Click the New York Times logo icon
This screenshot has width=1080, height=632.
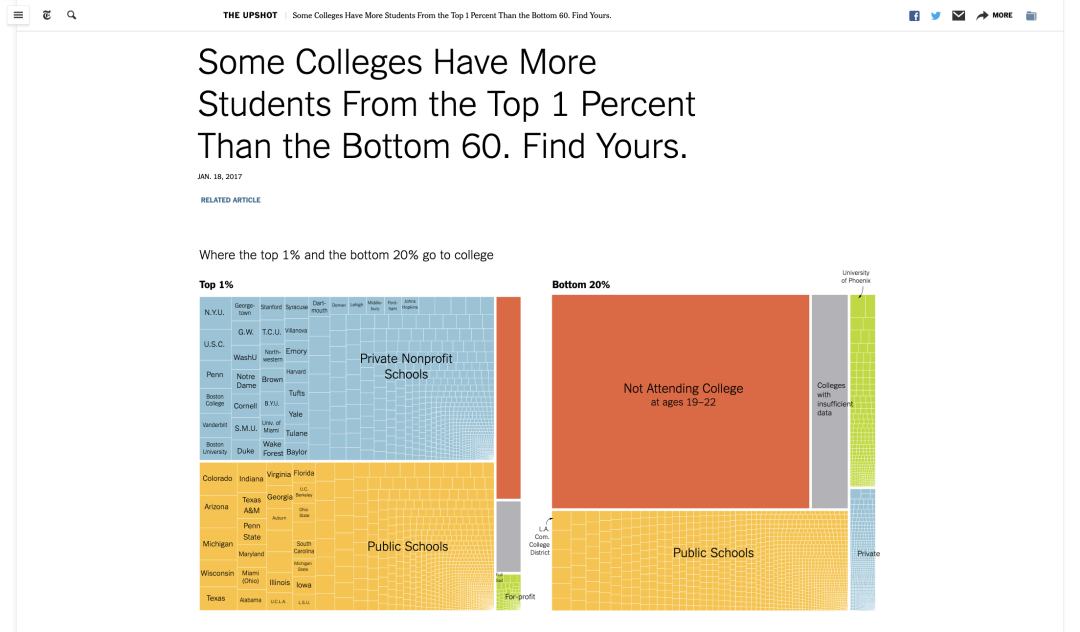click(x=47, y=15)
